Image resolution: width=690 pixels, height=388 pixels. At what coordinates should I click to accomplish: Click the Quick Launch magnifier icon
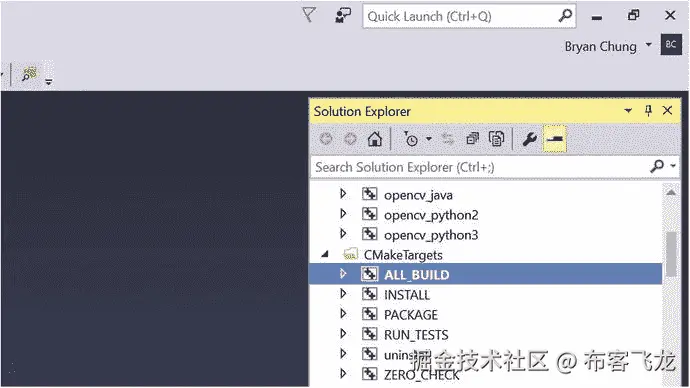(x=565, y=16)
